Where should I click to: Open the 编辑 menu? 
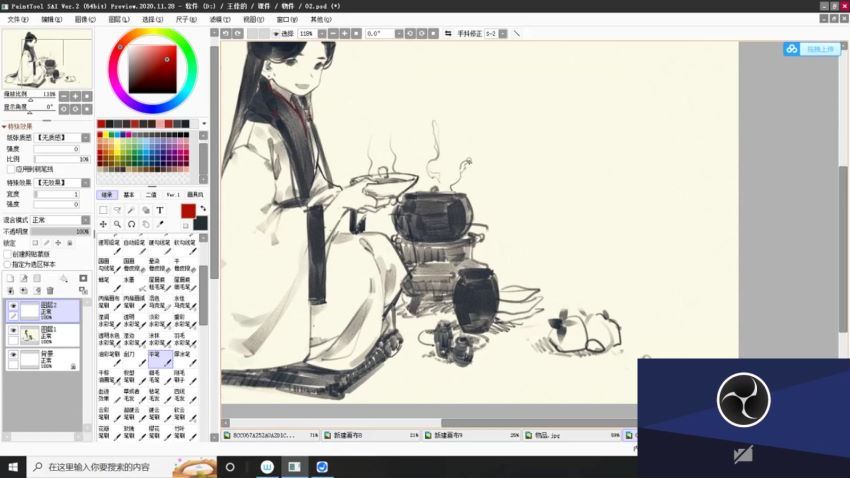tap(51, 20)
